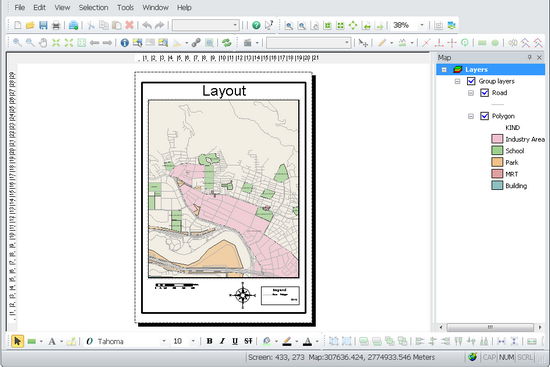Click the MRT red color swatch
550x367 pixels.
(x=497, y=174)
